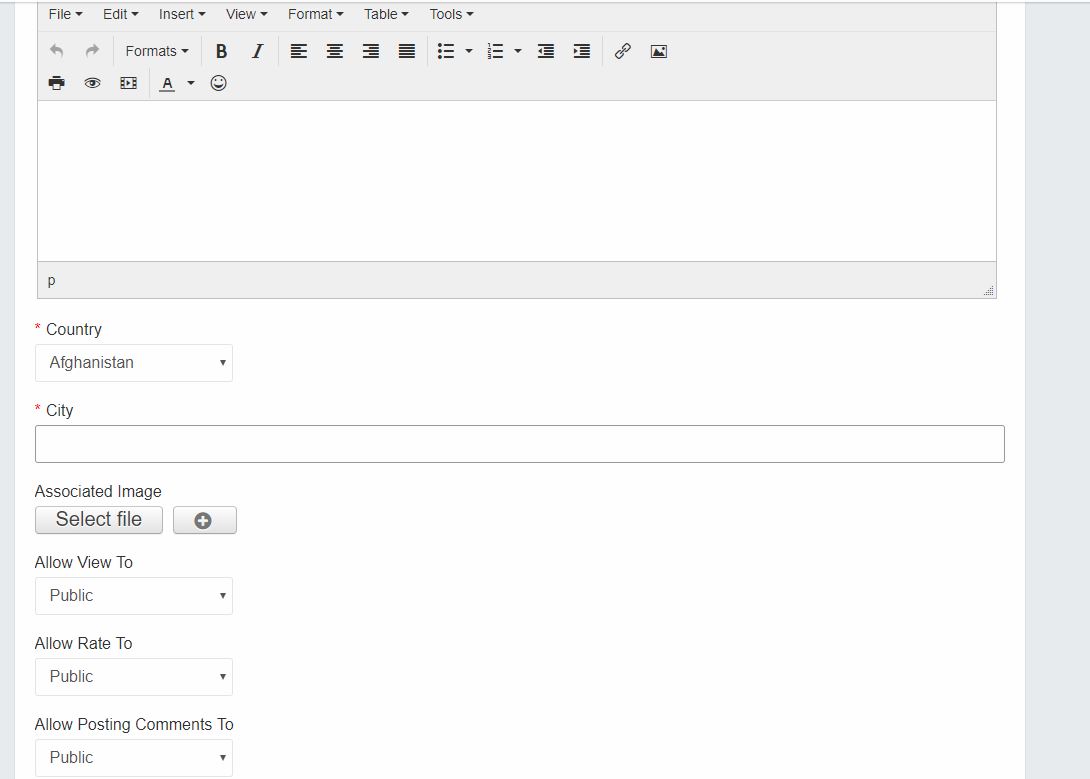Focus the City text field
This screenshot has height=779, width=1090.
[519, 444]
